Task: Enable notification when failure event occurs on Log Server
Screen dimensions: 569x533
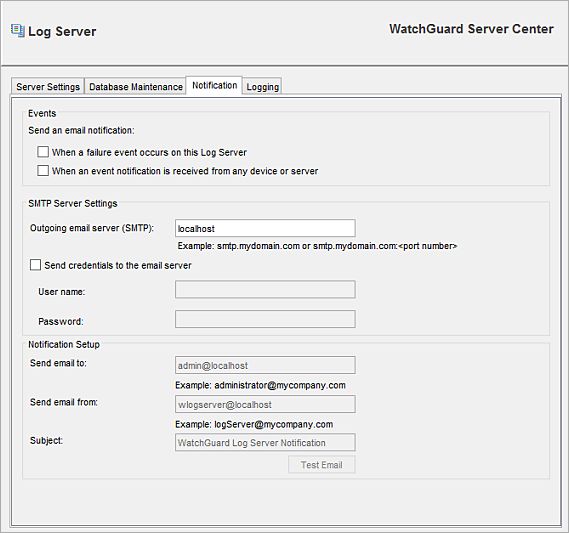Action: [43, 152]
